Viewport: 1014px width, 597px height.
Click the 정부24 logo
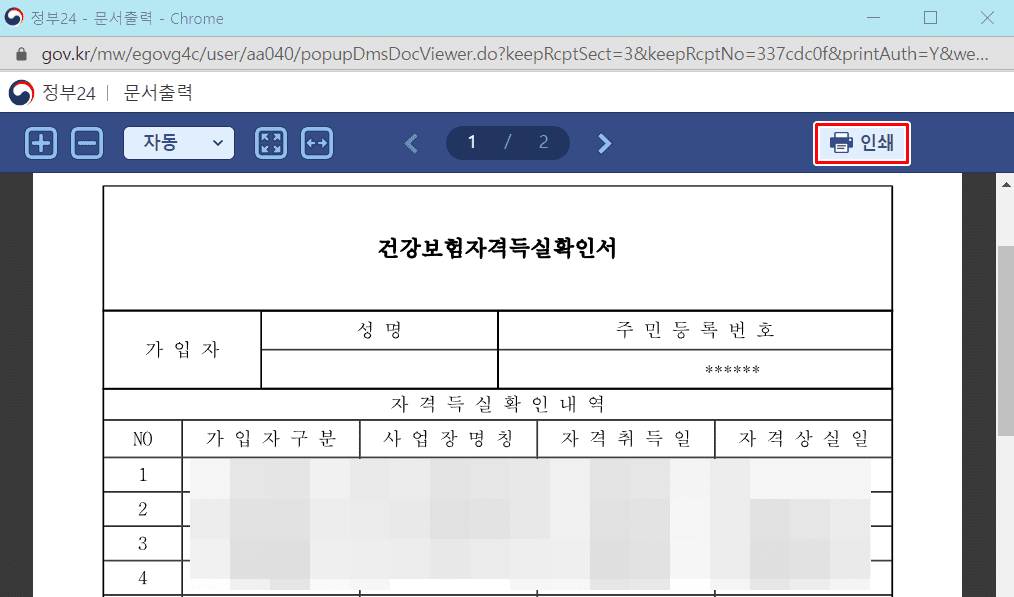[x=53, y=93]
